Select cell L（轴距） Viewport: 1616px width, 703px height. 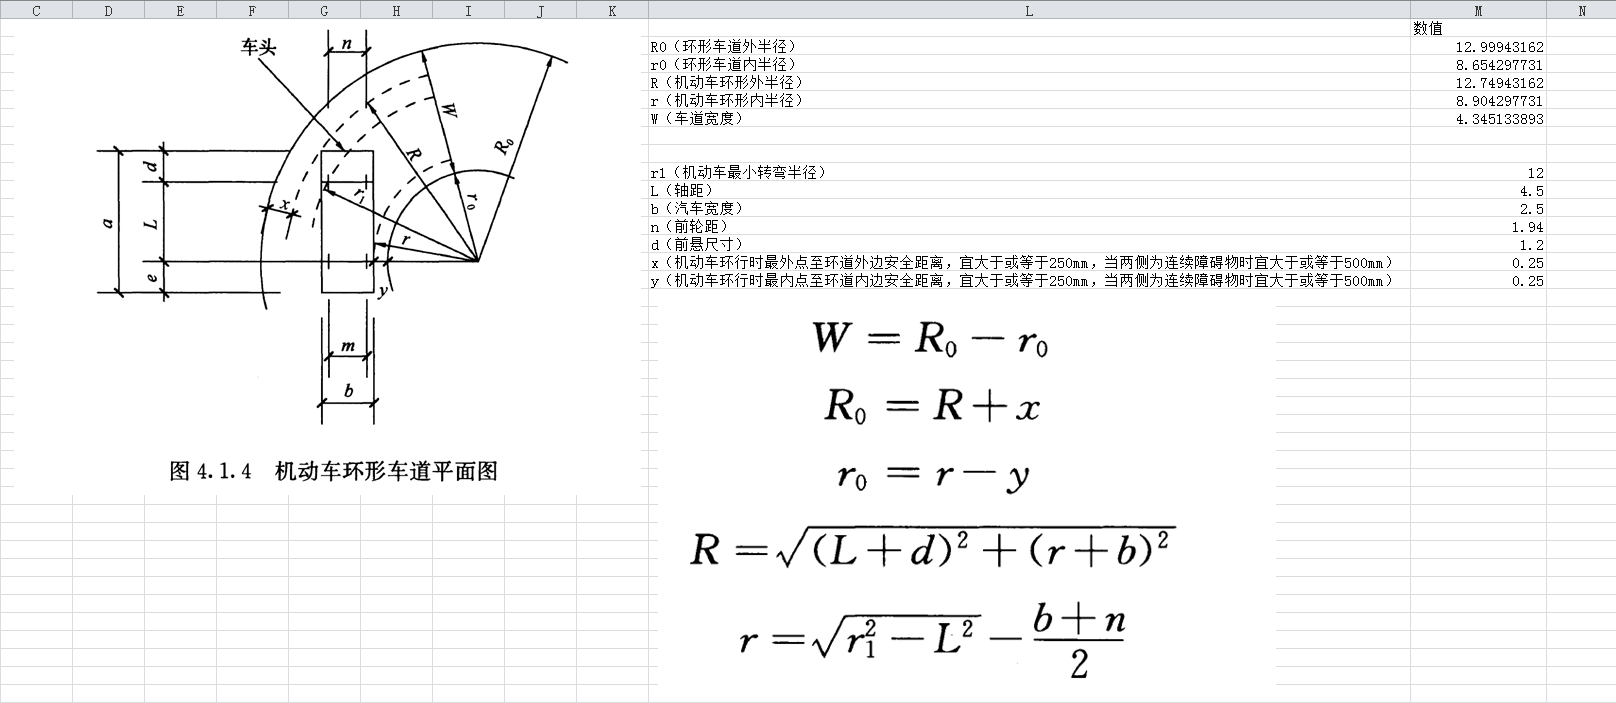click(x=1029, y=191)
